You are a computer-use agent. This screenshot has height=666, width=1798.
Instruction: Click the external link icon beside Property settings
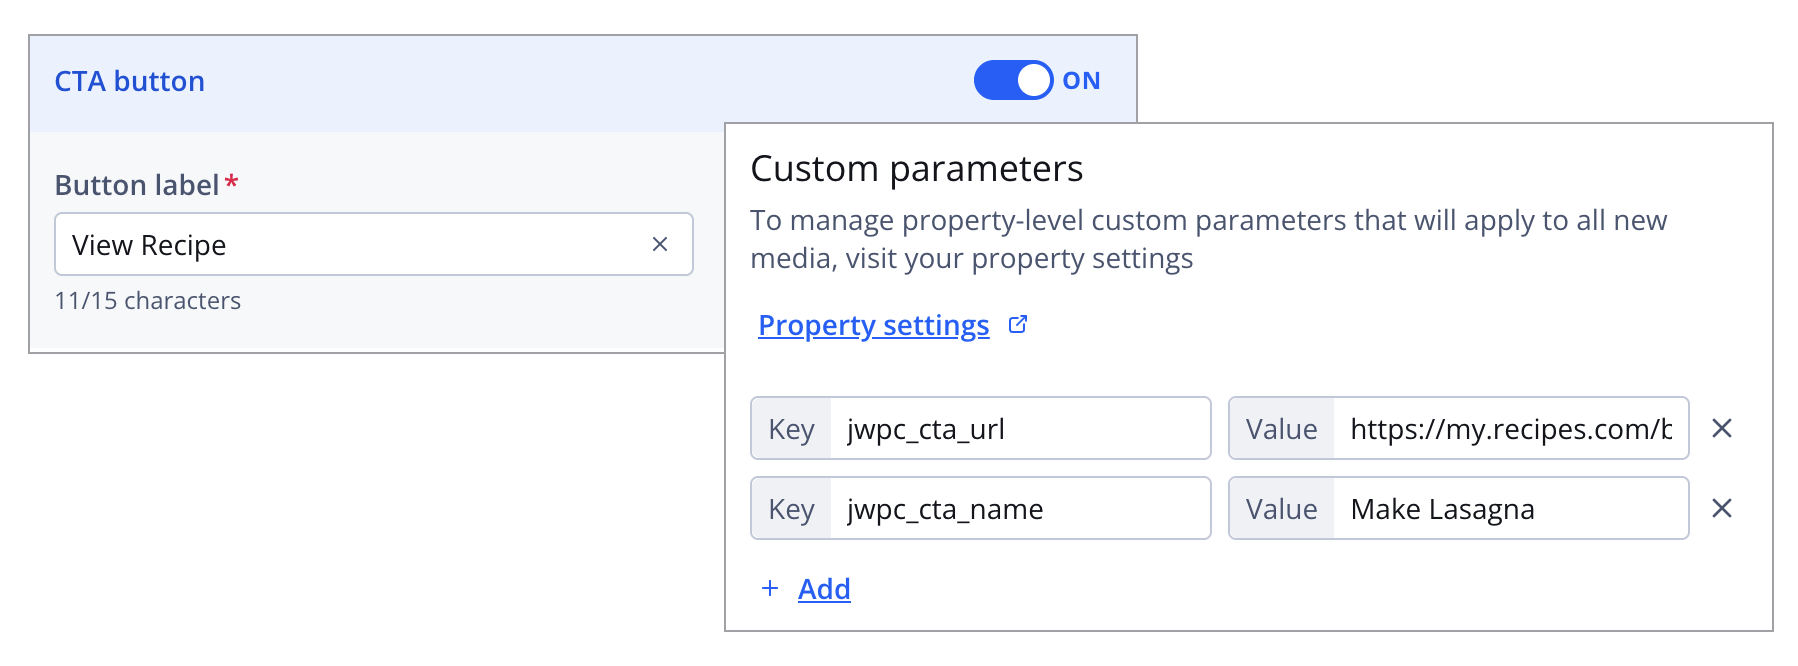pyautogui.click(x=1019, y=325)
